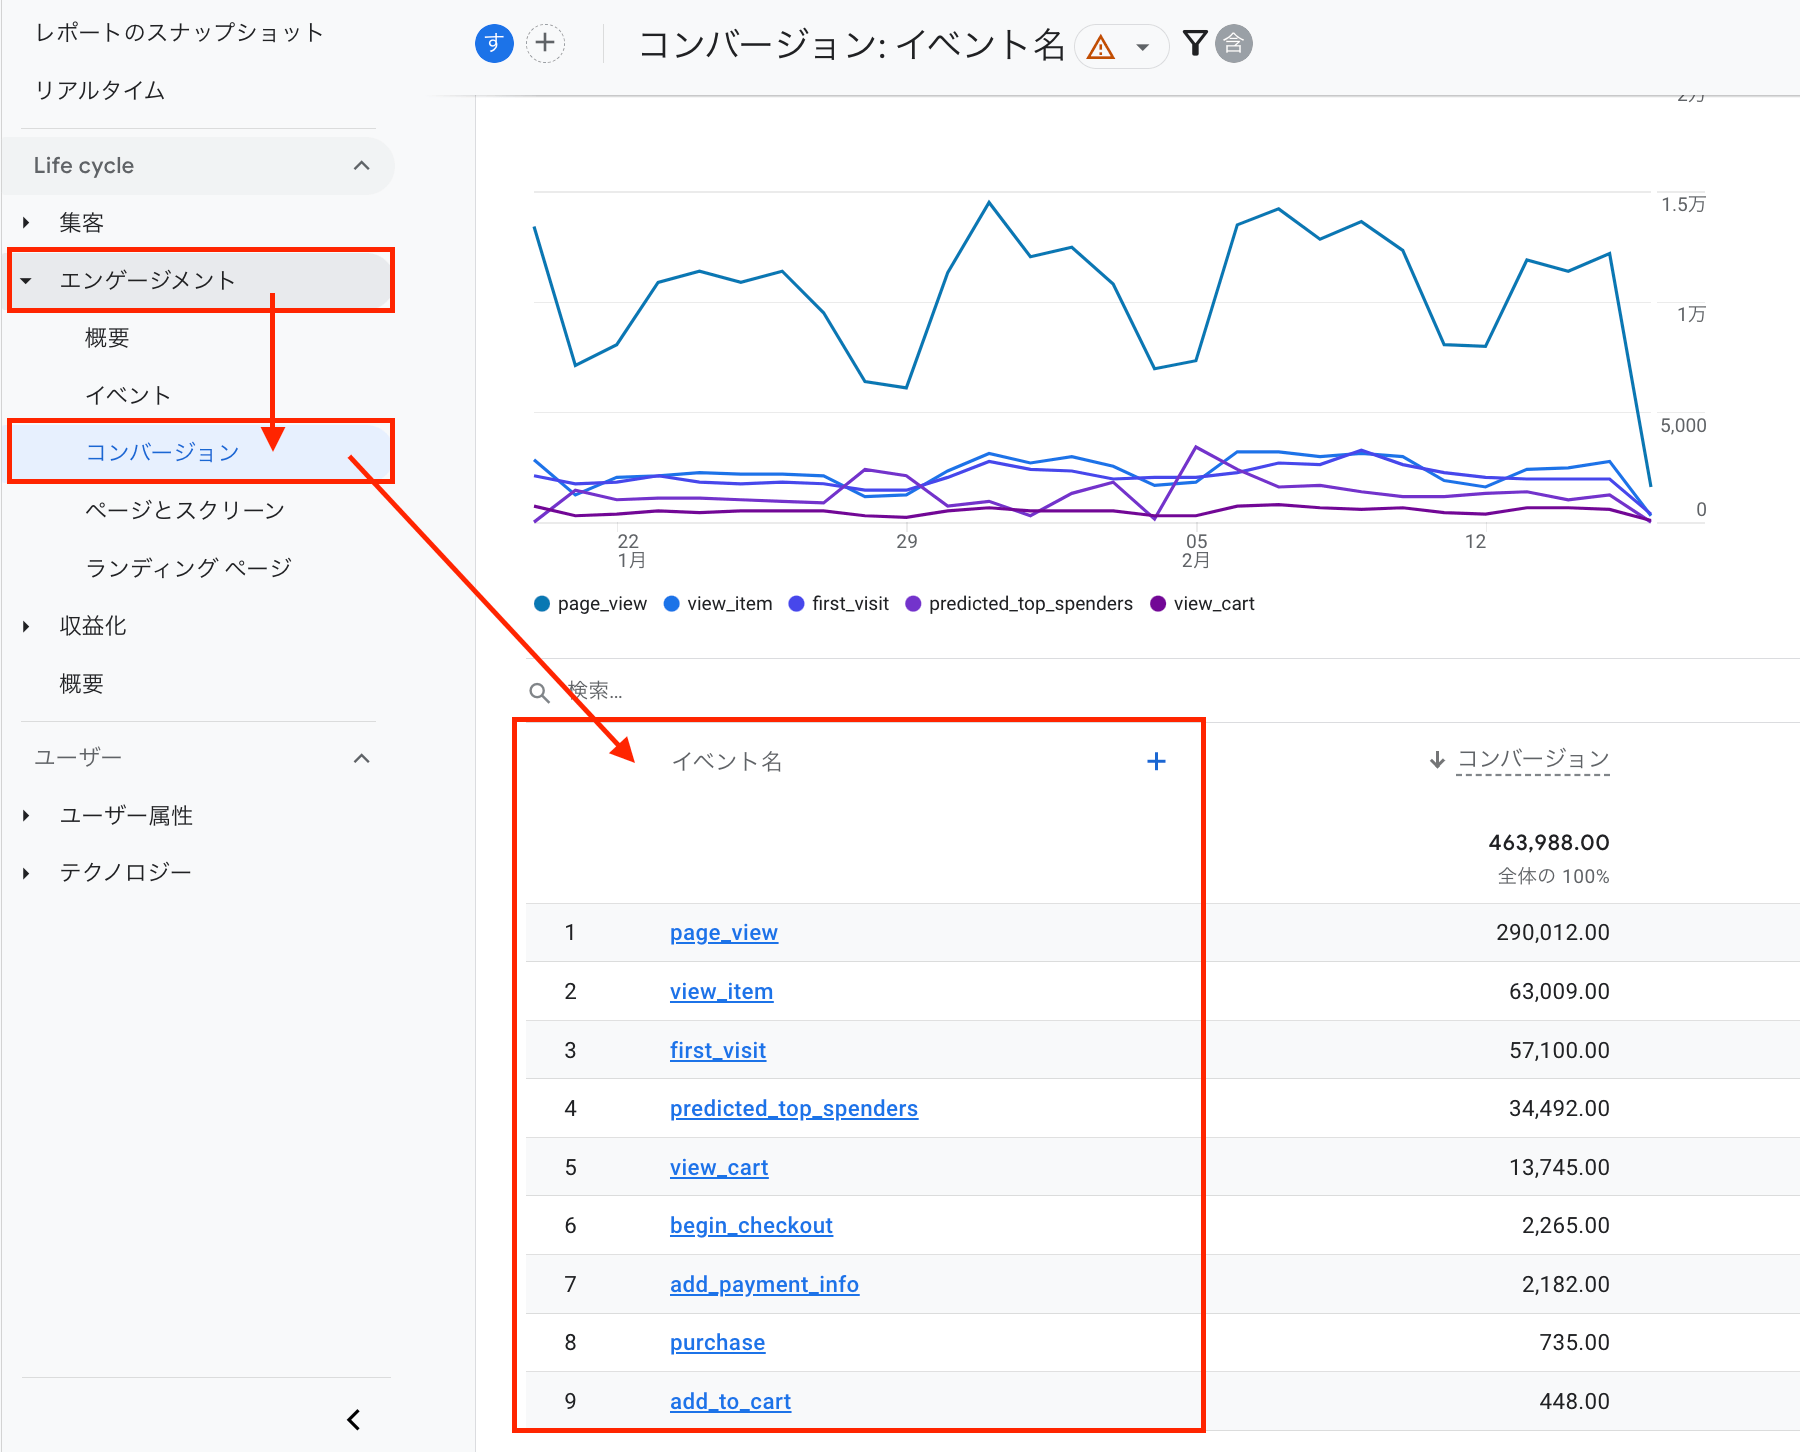
Task: Click the total value 463,988.00
Action: (1549, 843)
